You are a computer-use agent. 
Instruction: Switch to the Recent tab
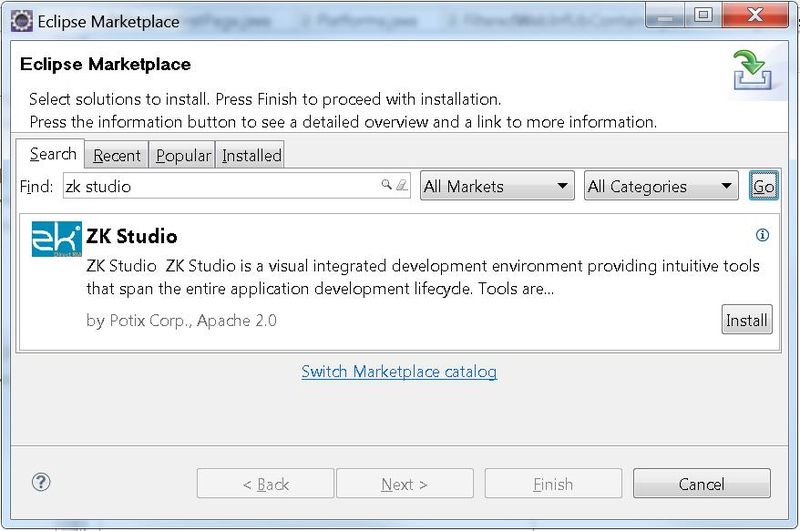click(x=116, y=155)
